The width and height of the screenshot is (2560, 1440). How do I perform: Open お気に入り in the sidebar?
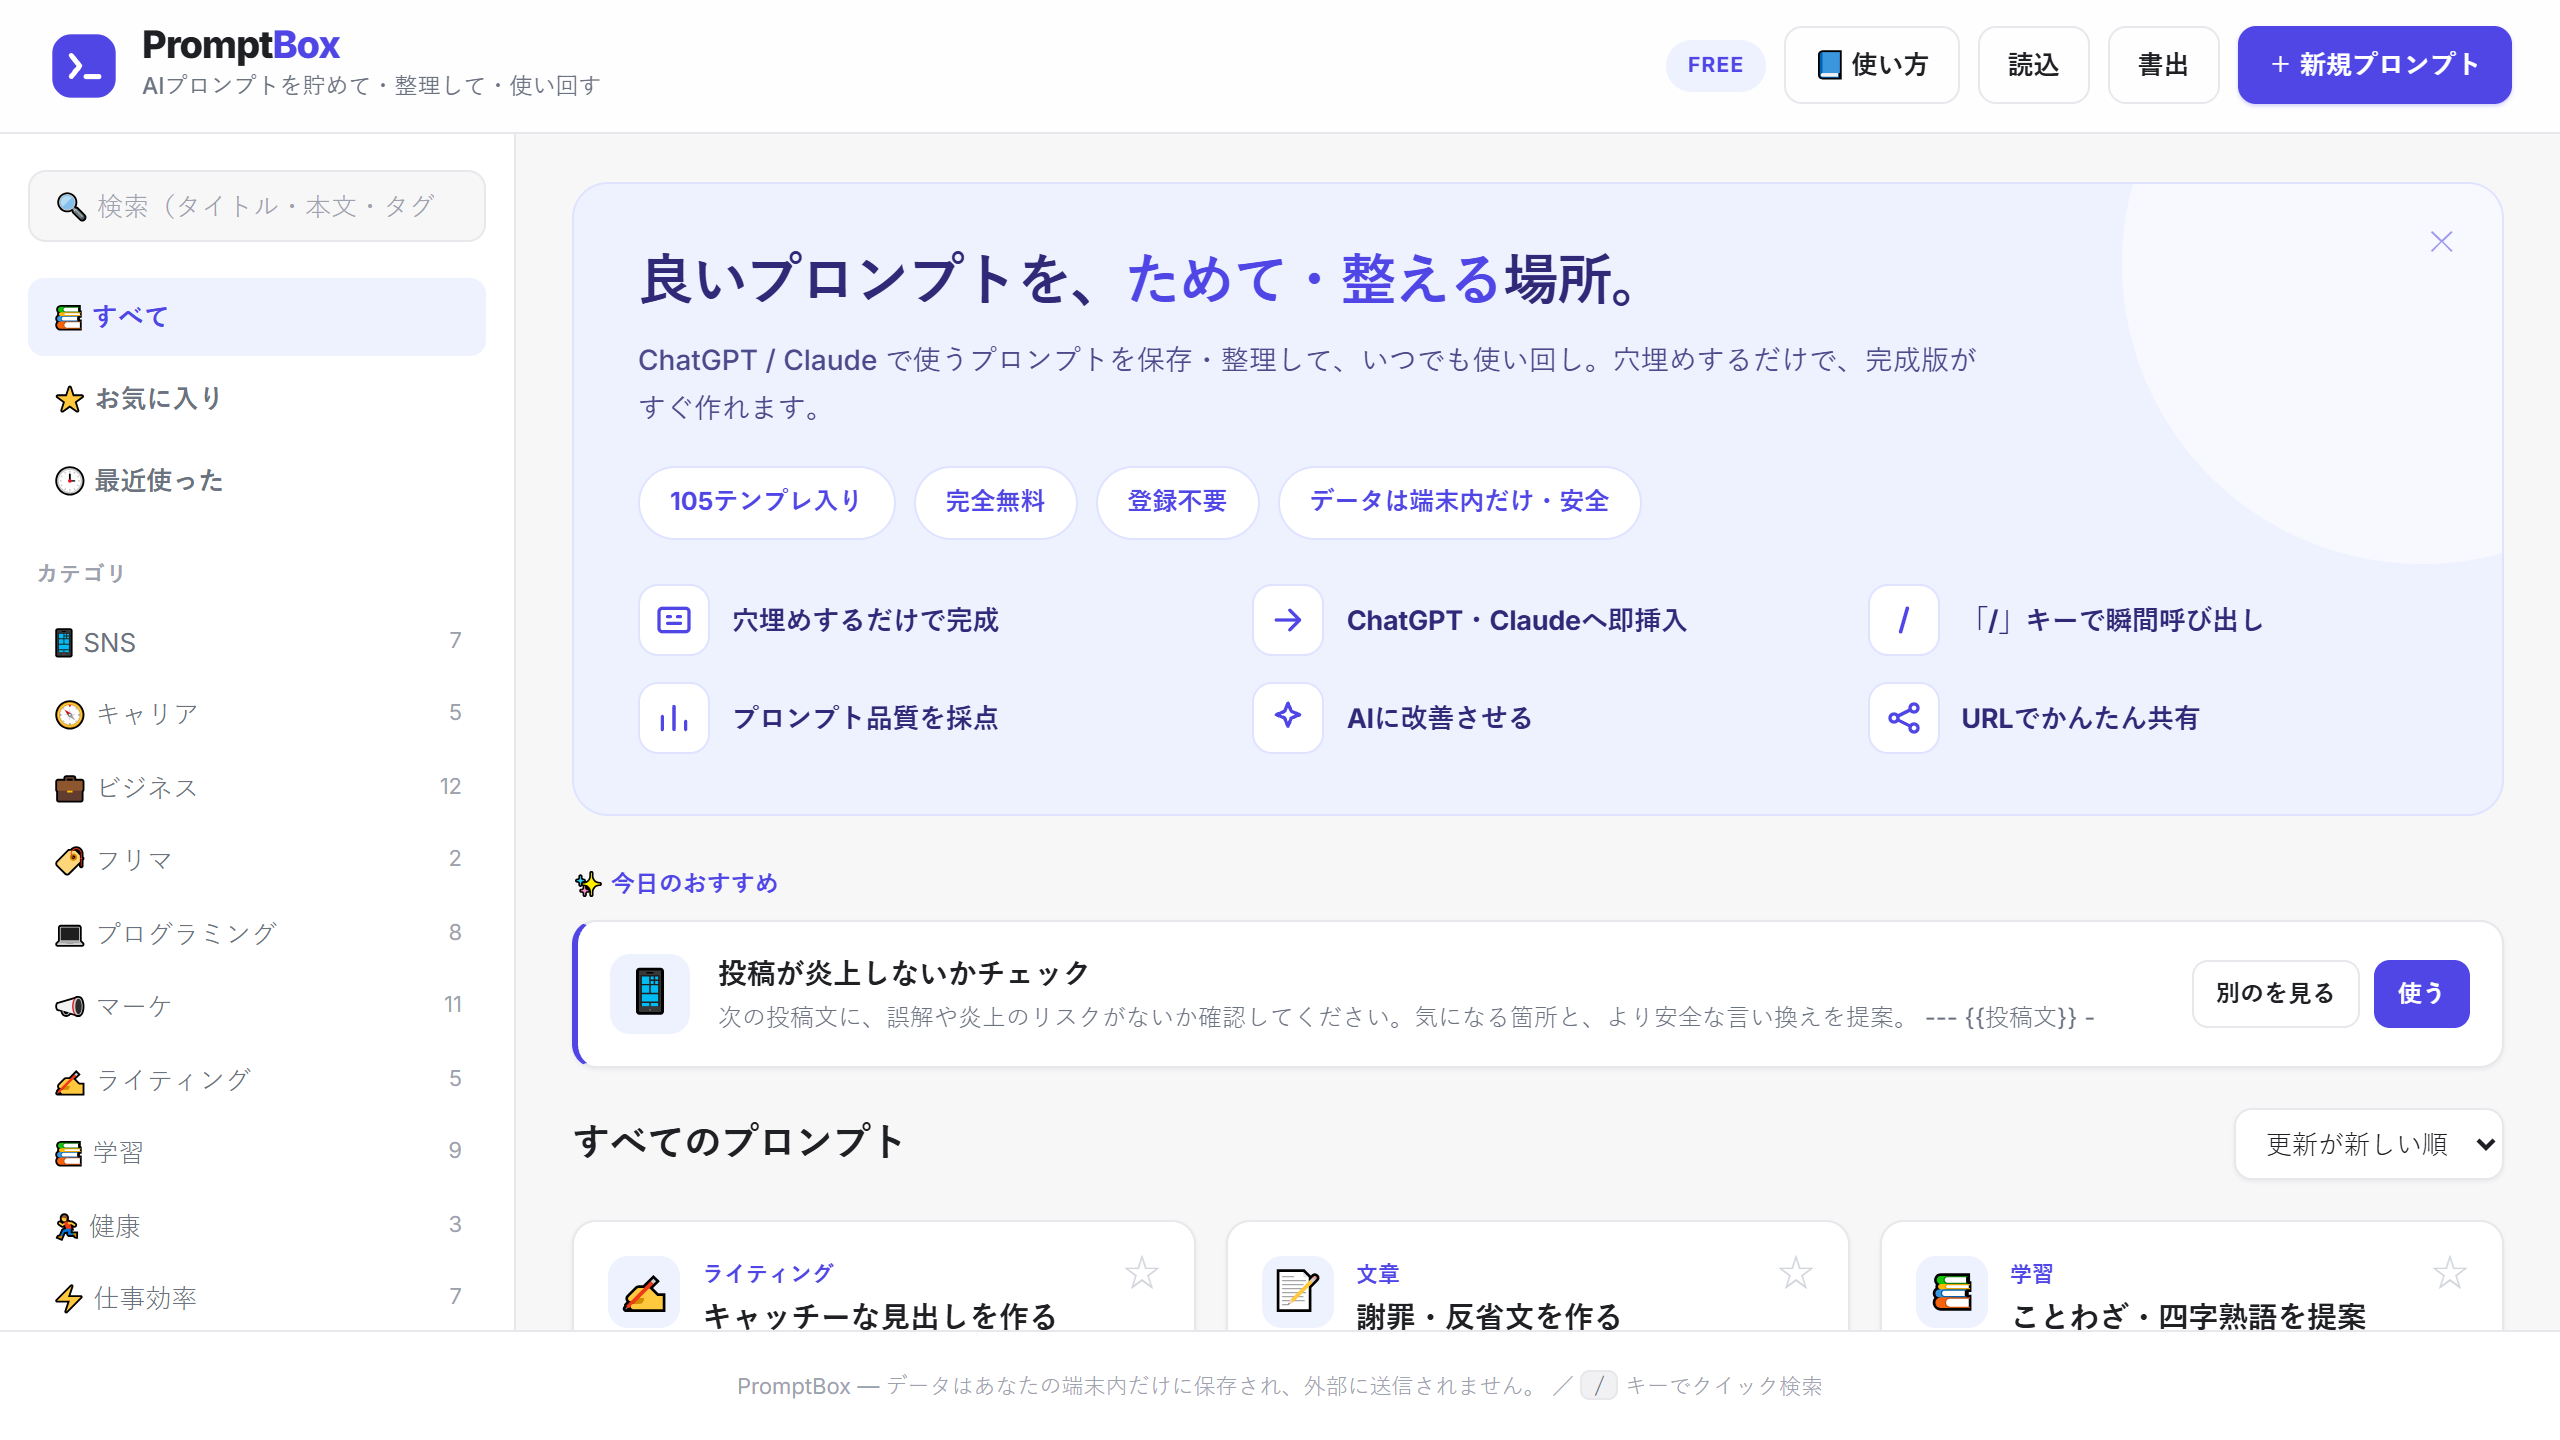257,399
